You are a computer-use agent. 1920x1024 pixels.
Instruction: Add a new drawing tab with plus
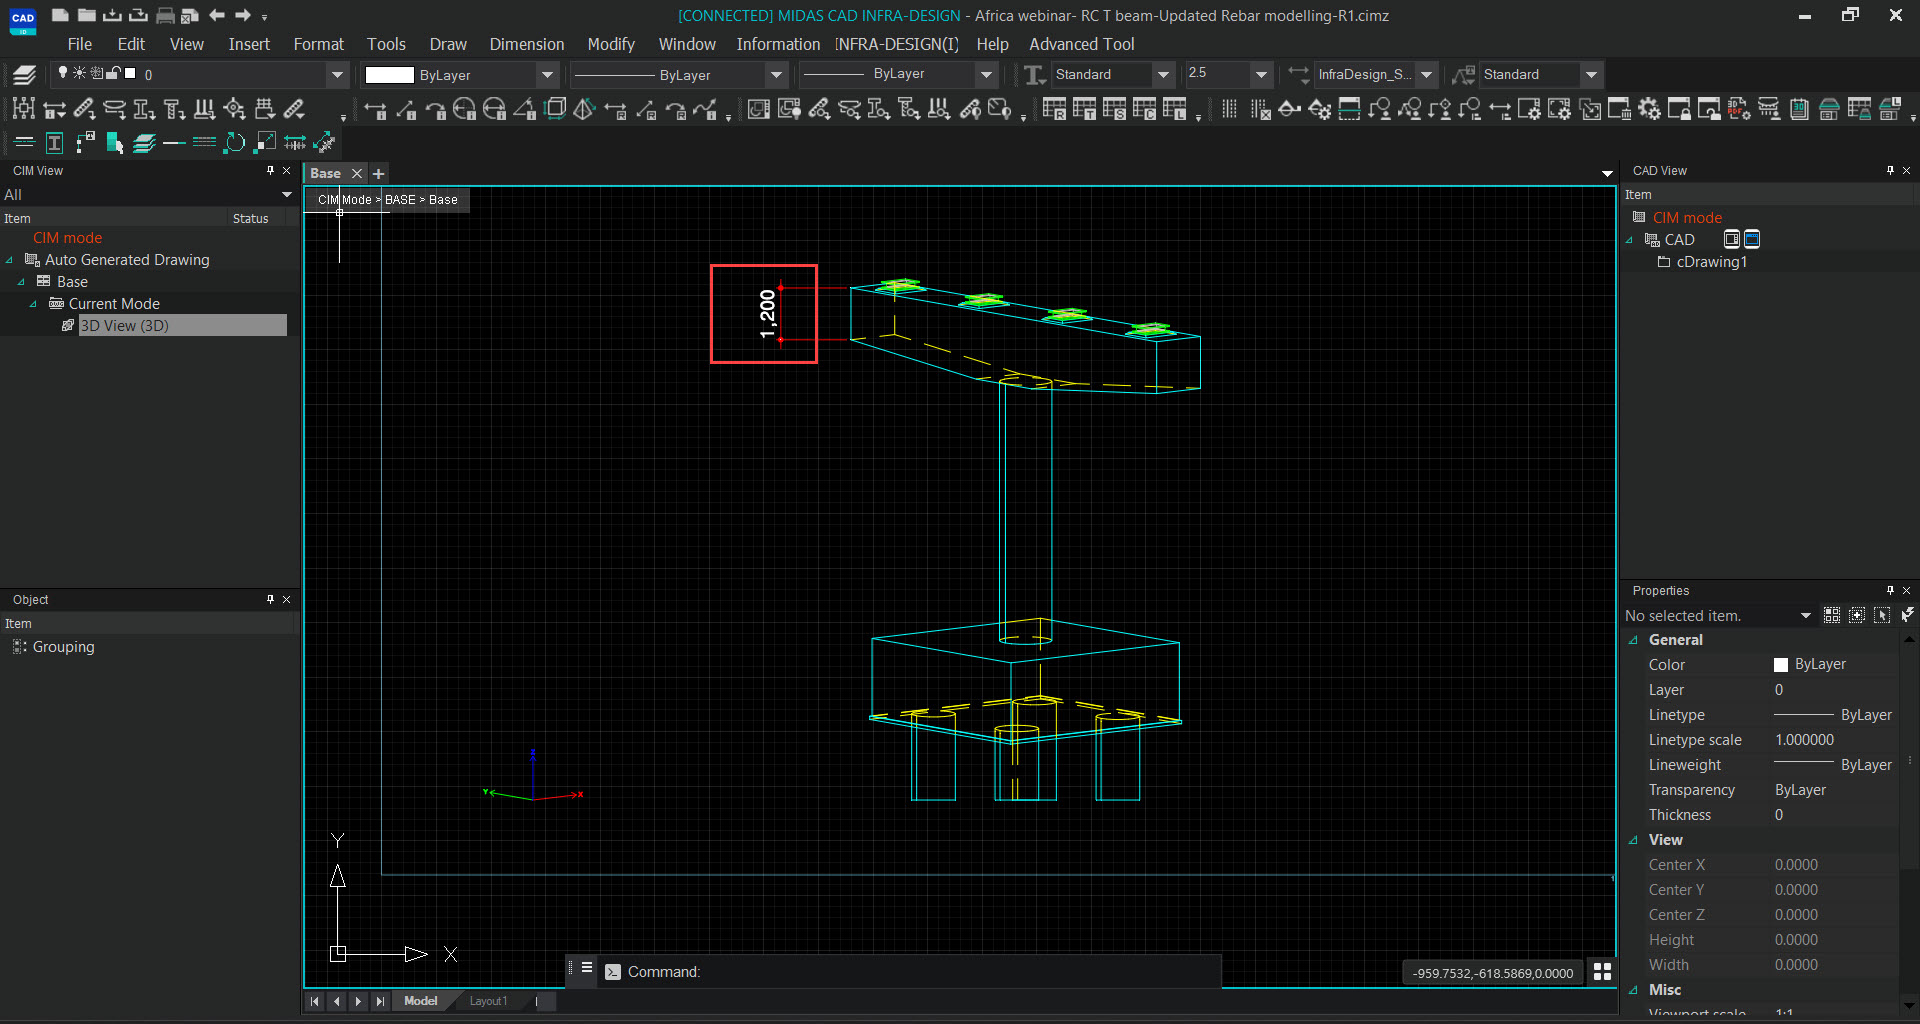379,173
